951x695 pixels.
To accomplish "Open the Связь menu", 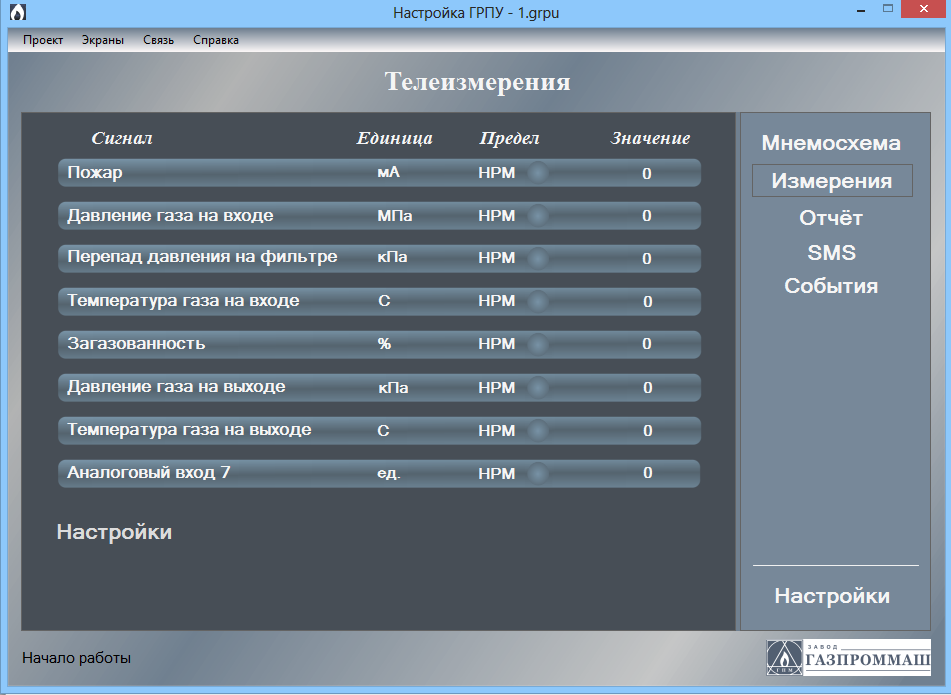I will pos(158,40).
